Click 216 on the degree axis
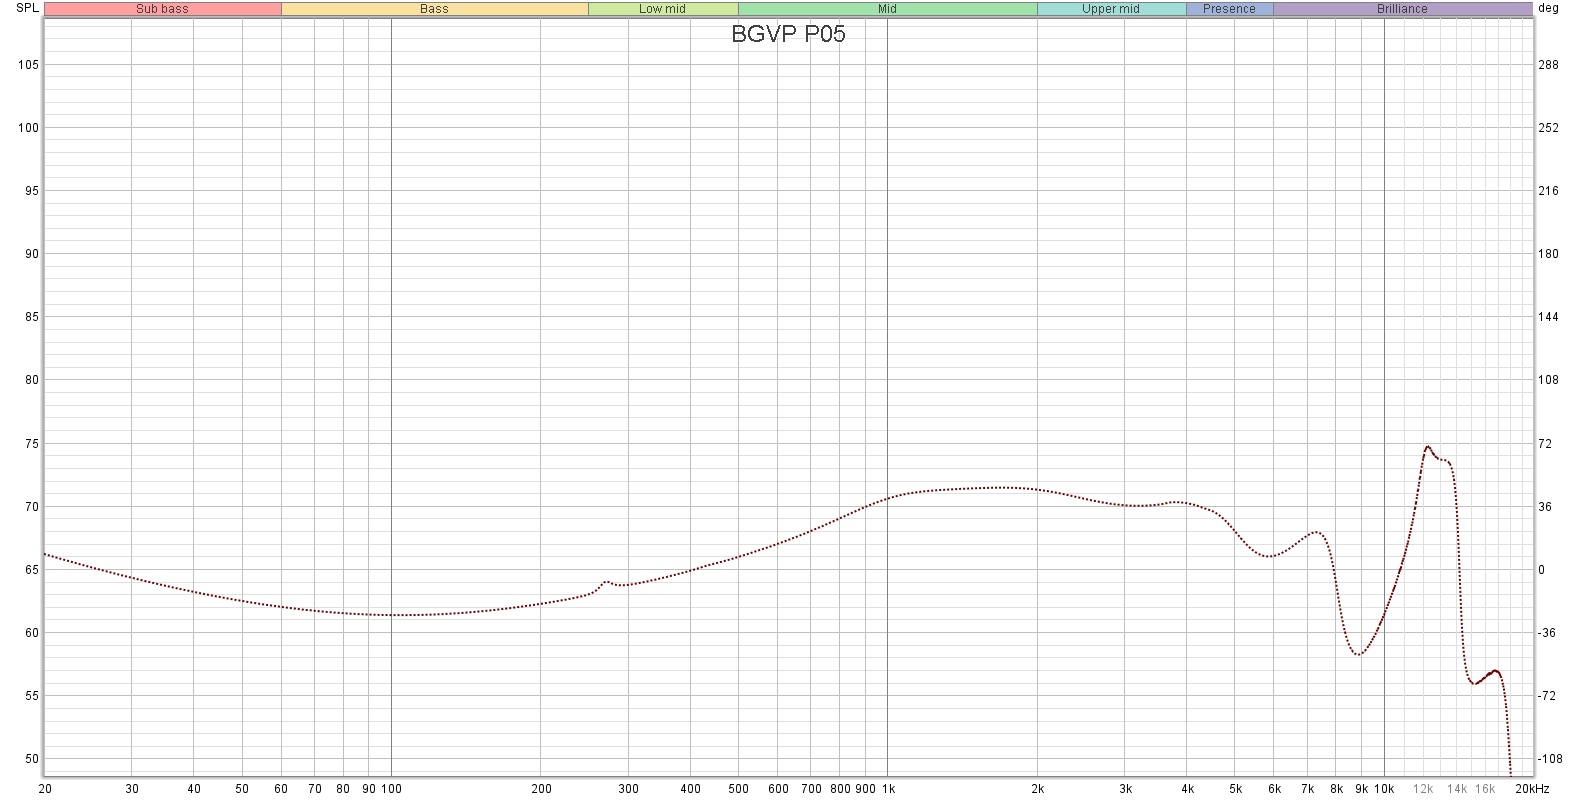 click(1548, 191)
